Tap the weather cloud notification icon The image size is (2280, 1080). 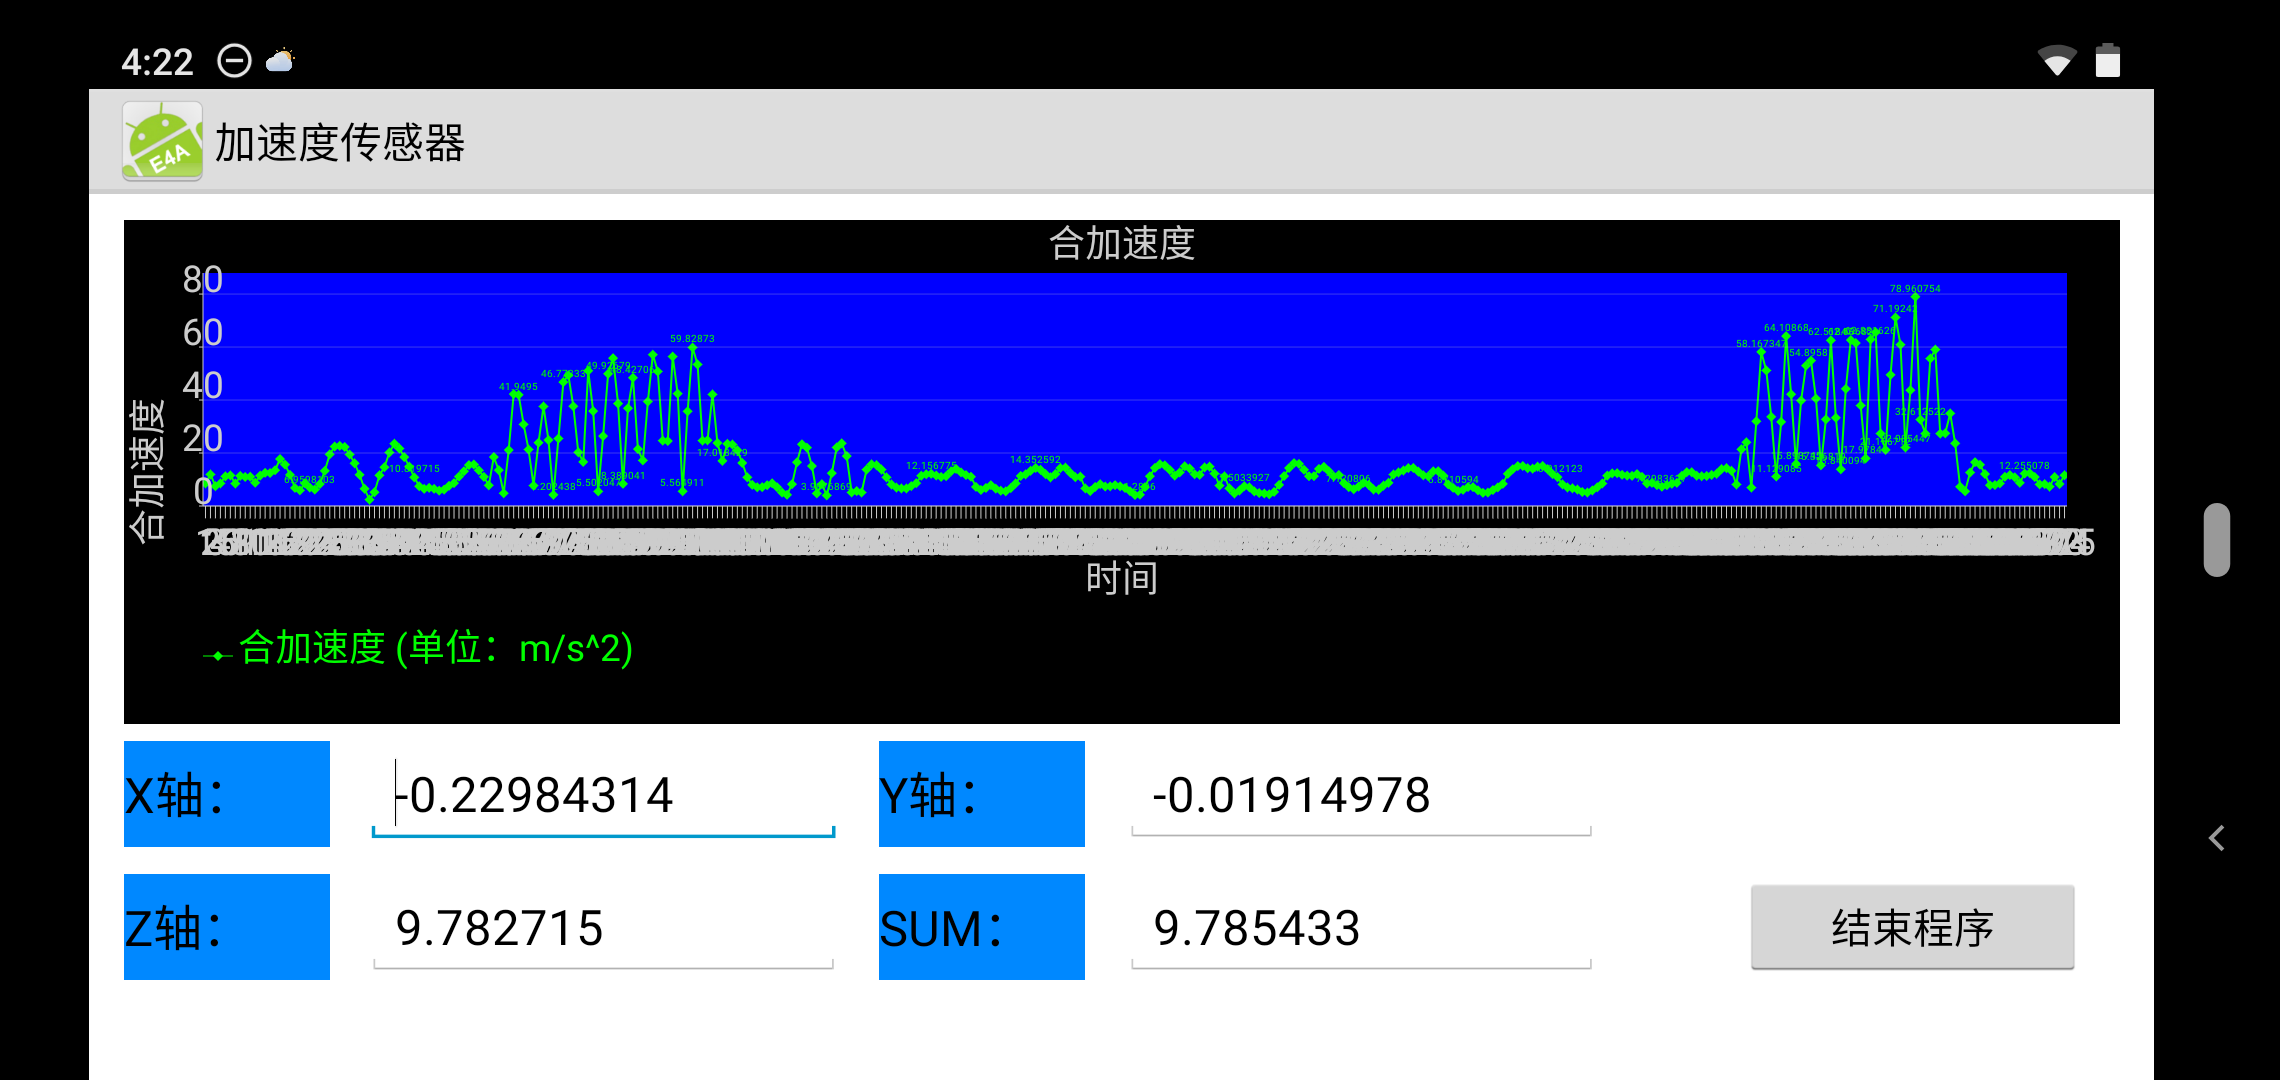pos(280,62)
